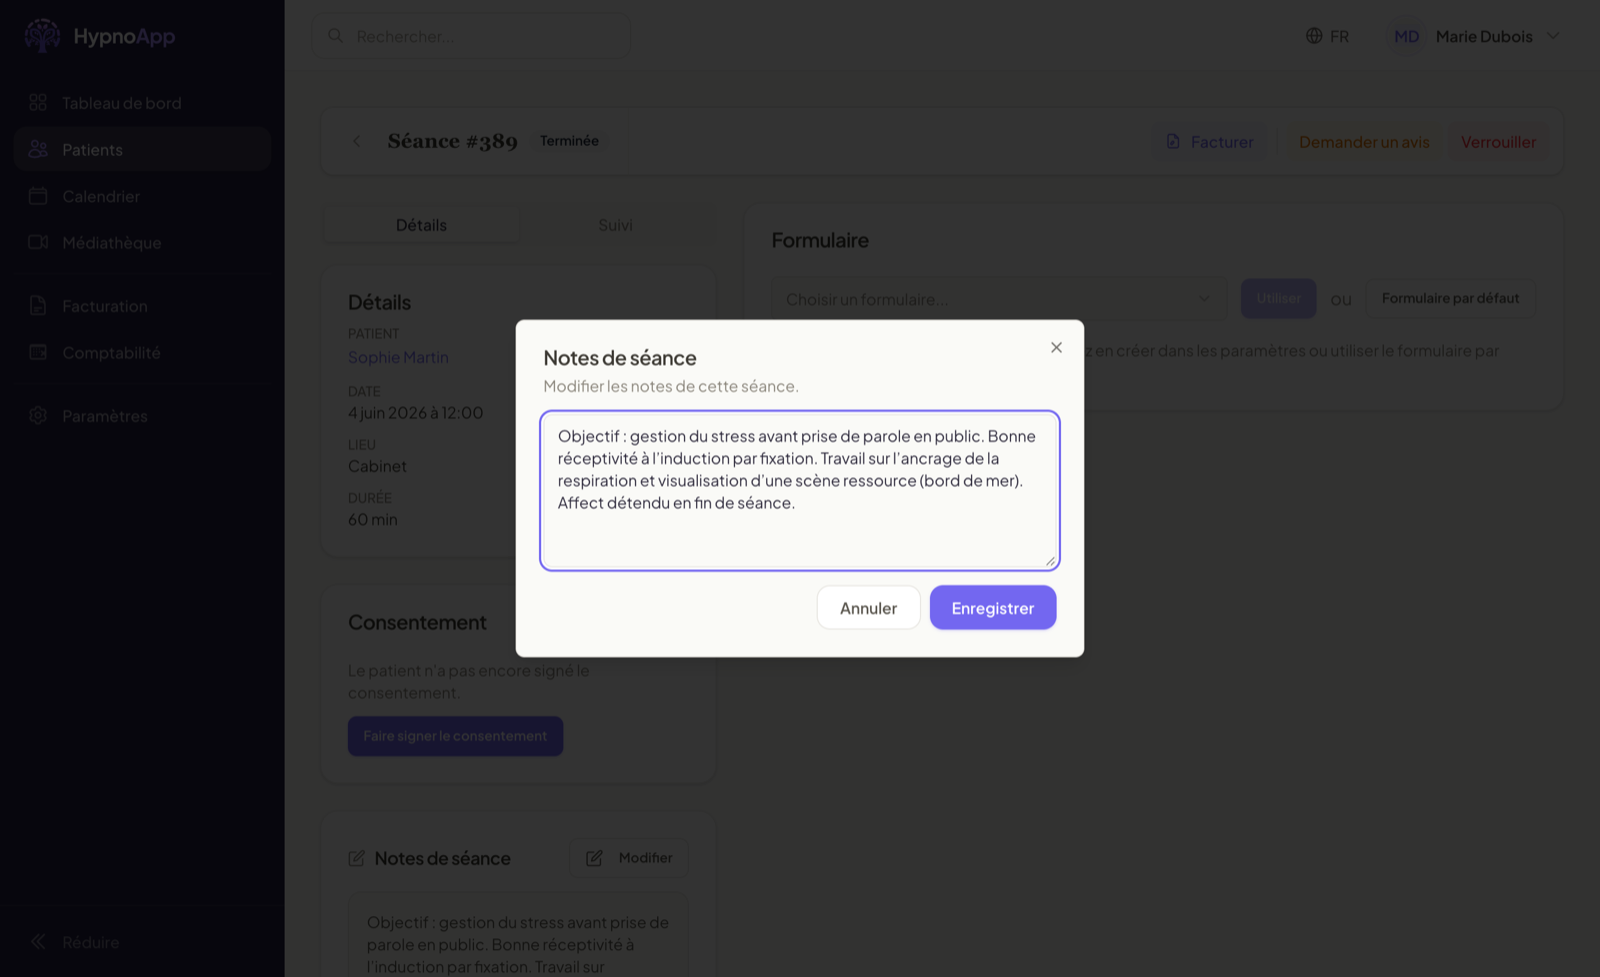Image resolution: width=1600 pixels, height=977 pixels.
Task: Switch to the Suivi tab
Action: pos(615,225)
